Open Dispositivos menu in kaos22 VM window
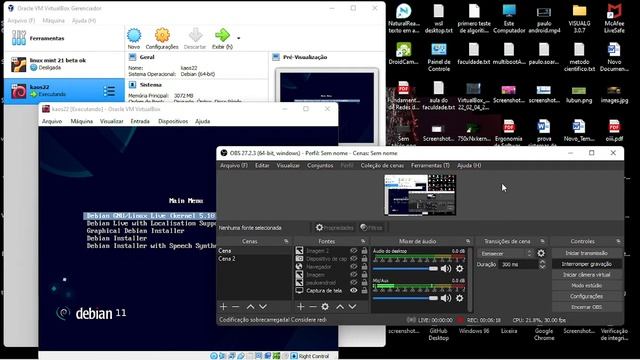Viewport: 640px width, 360px height. (x=173, y=121)
